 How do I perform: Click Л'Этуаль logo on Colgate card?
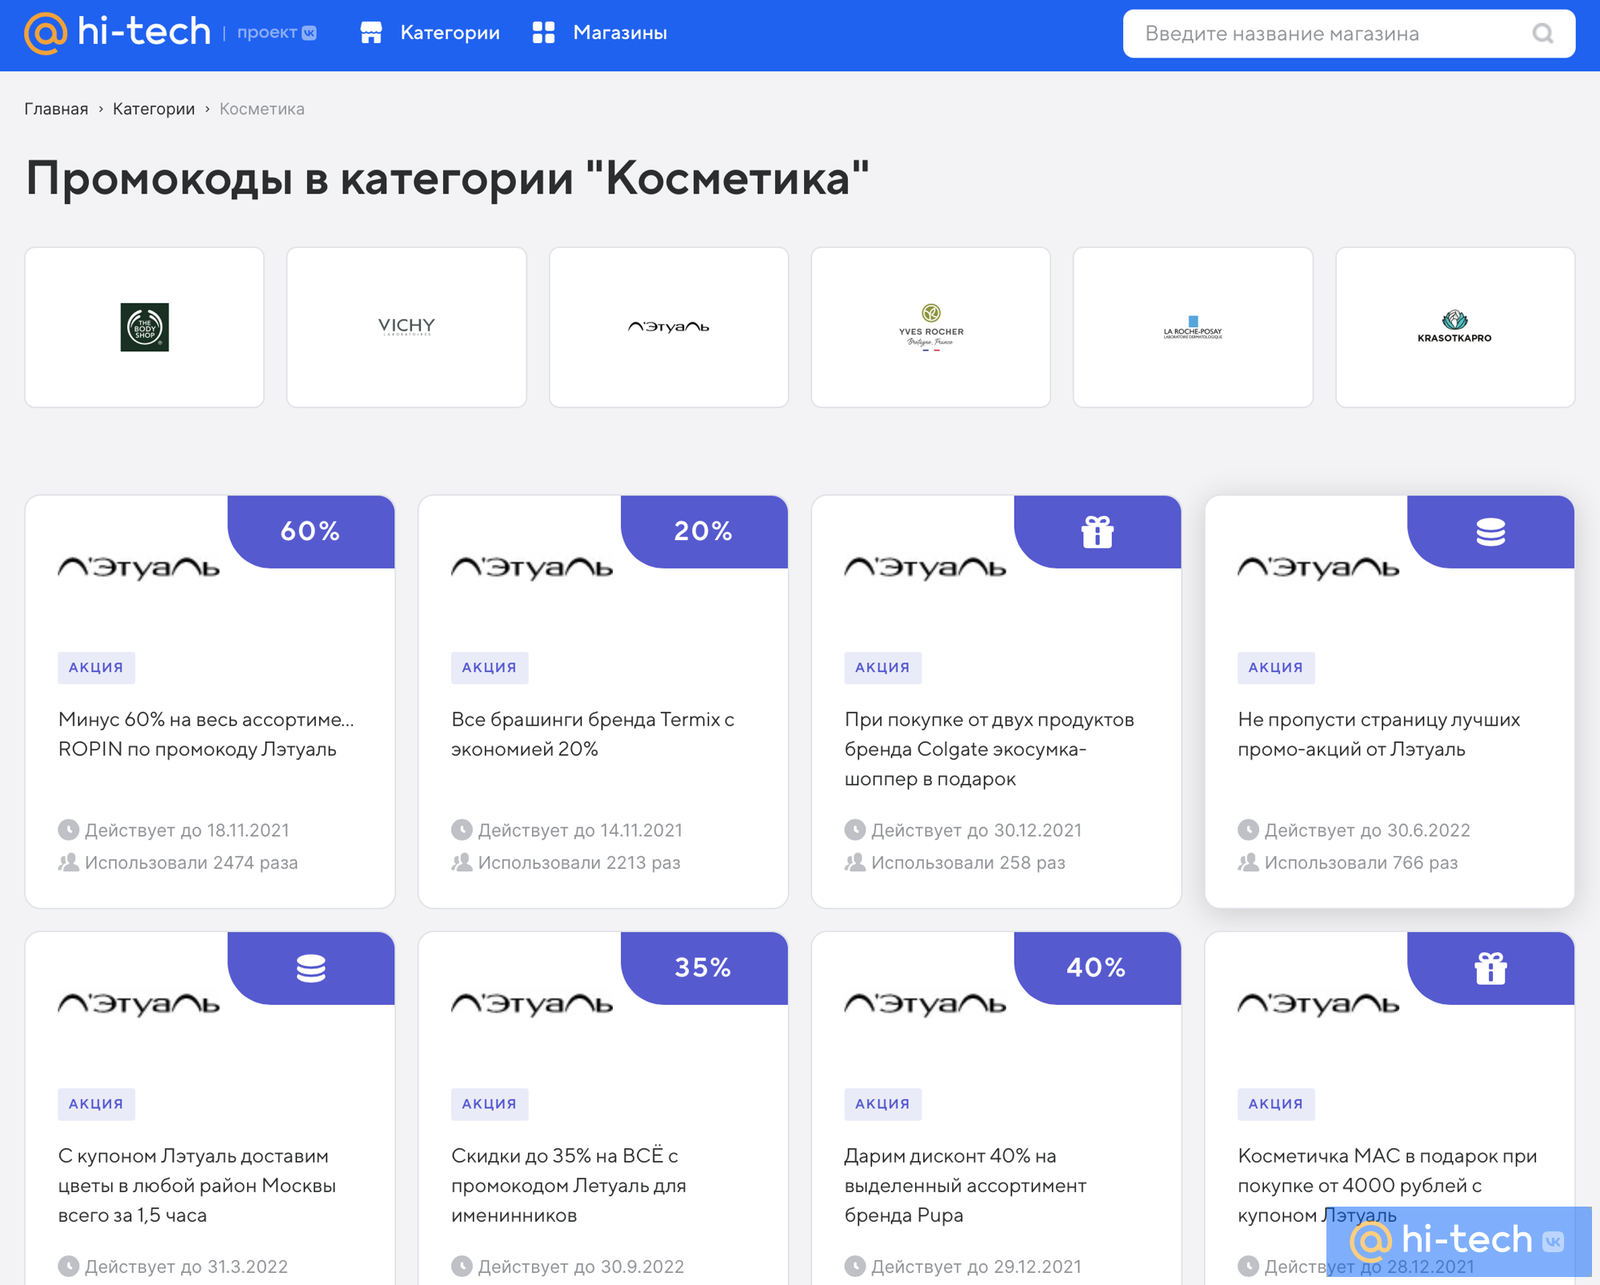[925, 567]
